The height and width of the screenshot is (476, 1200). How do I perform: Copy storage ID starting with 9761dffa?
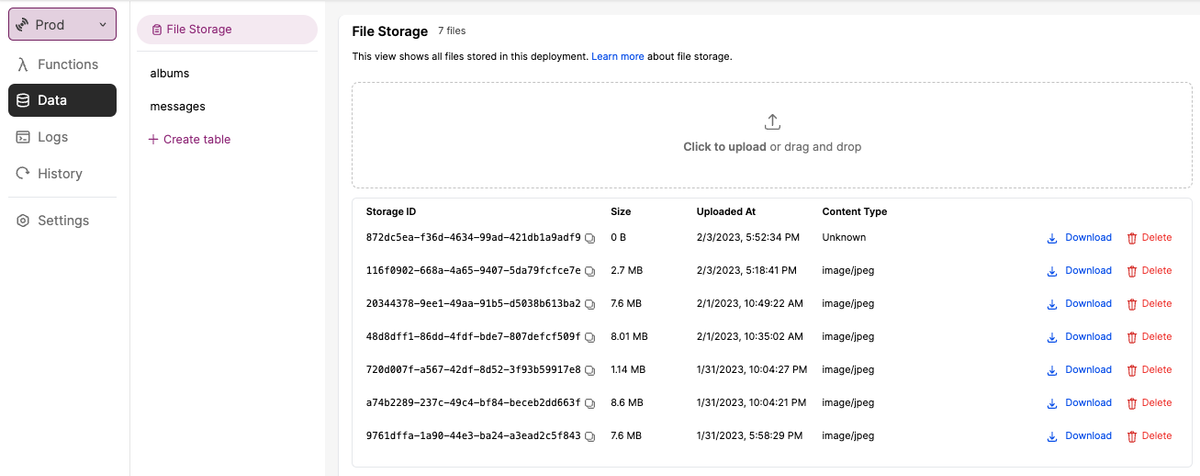[x=590, y=436]
